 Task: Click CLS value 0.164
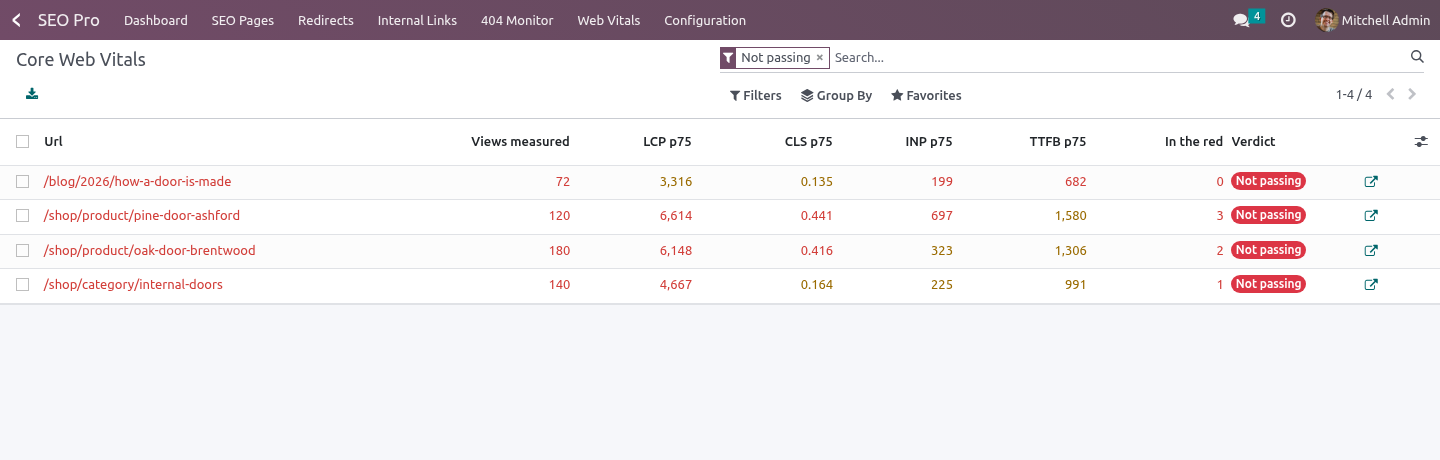tap(816, 285)
